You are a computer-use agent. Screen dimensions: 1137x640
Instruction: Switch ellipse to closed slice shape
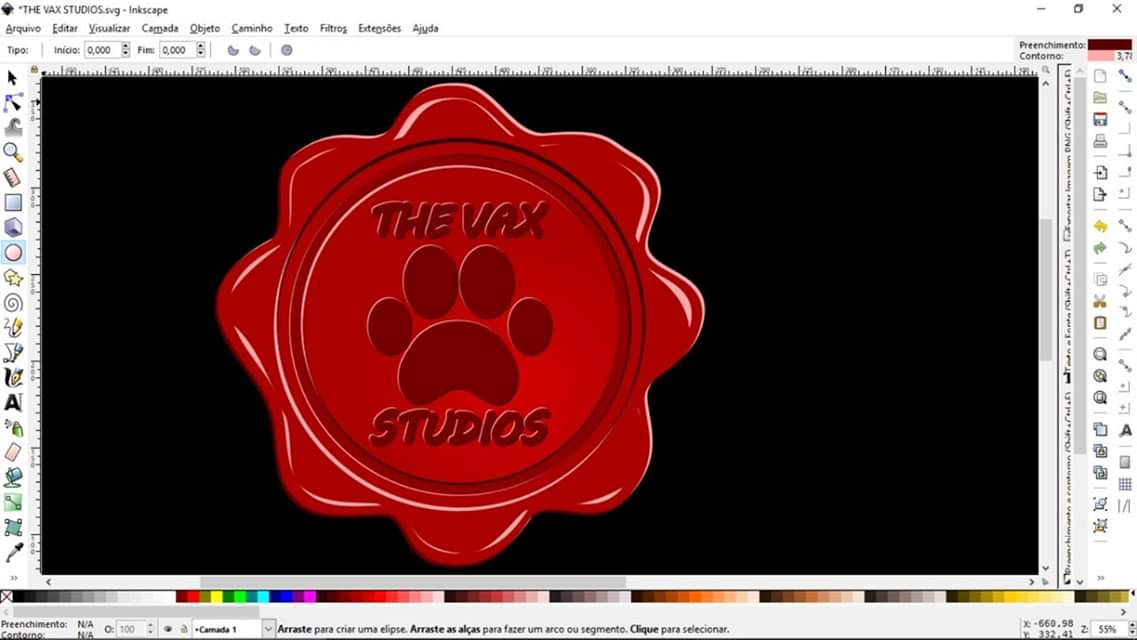233,50
